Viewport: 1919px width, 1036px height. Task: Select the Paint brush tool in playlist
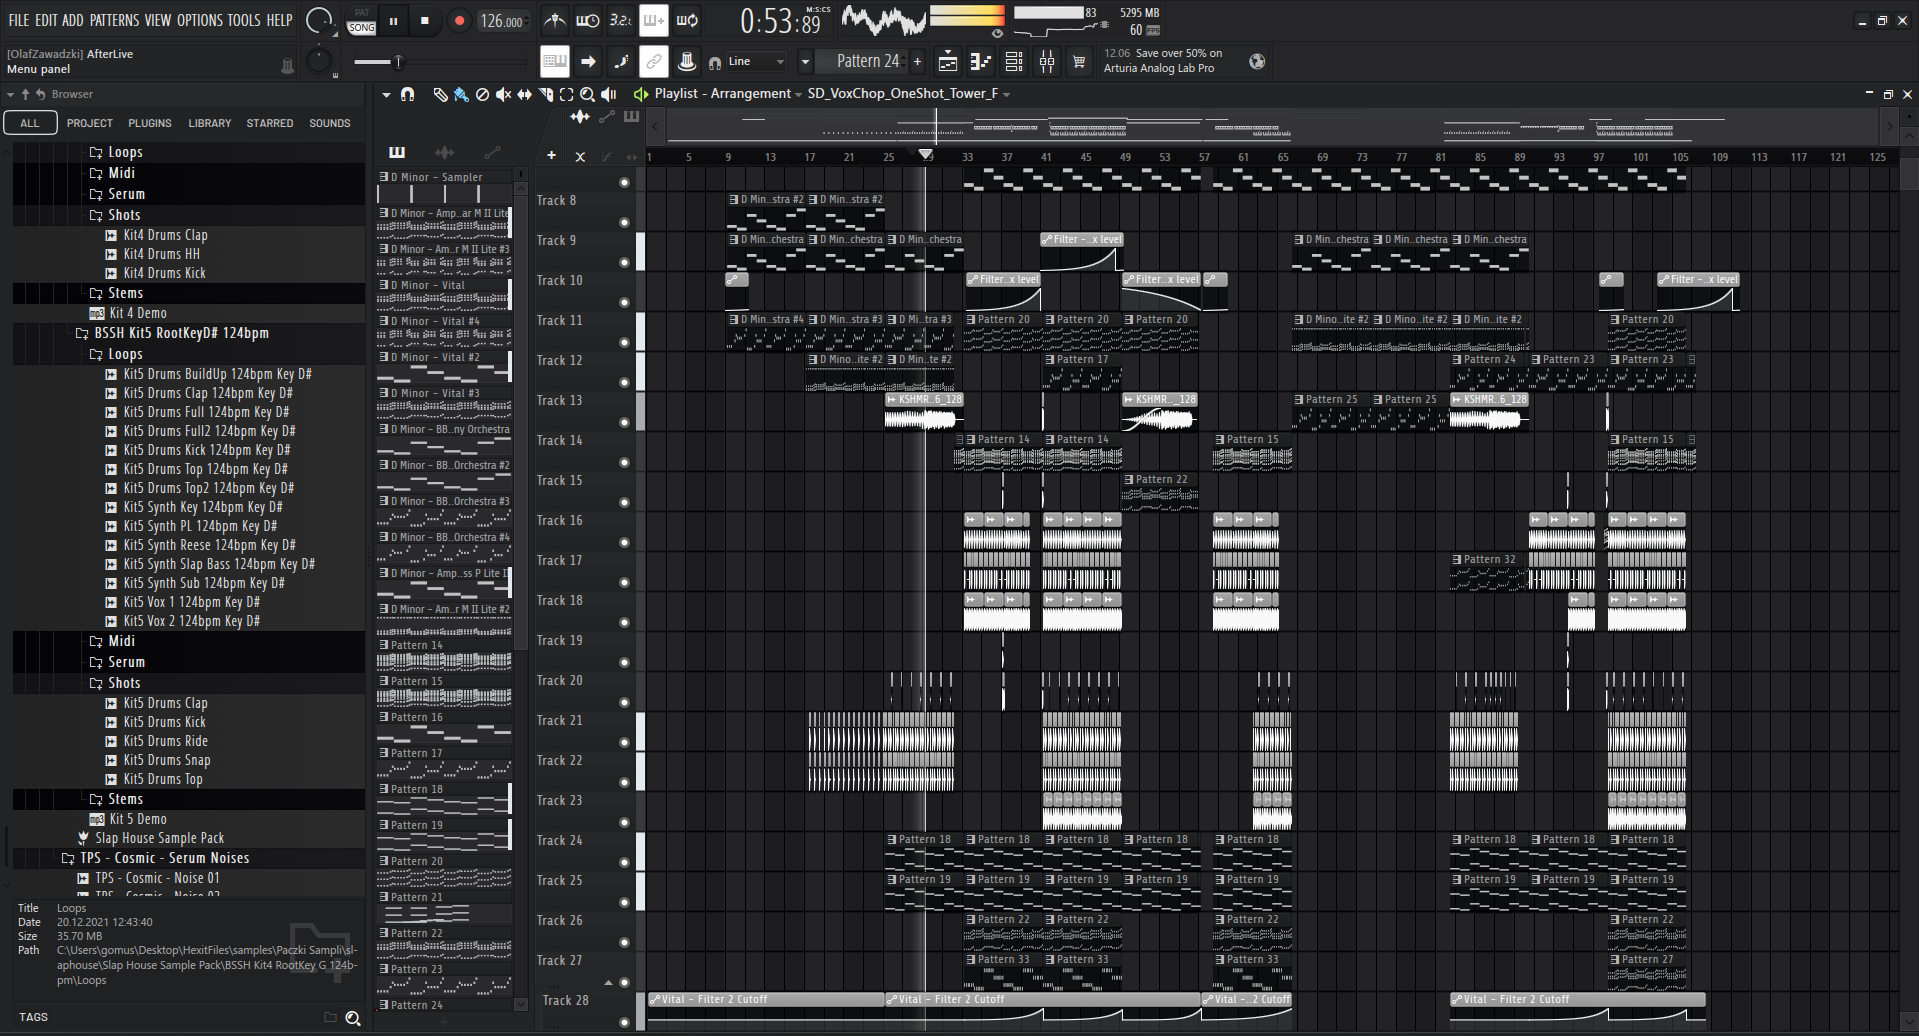[461, 94]
